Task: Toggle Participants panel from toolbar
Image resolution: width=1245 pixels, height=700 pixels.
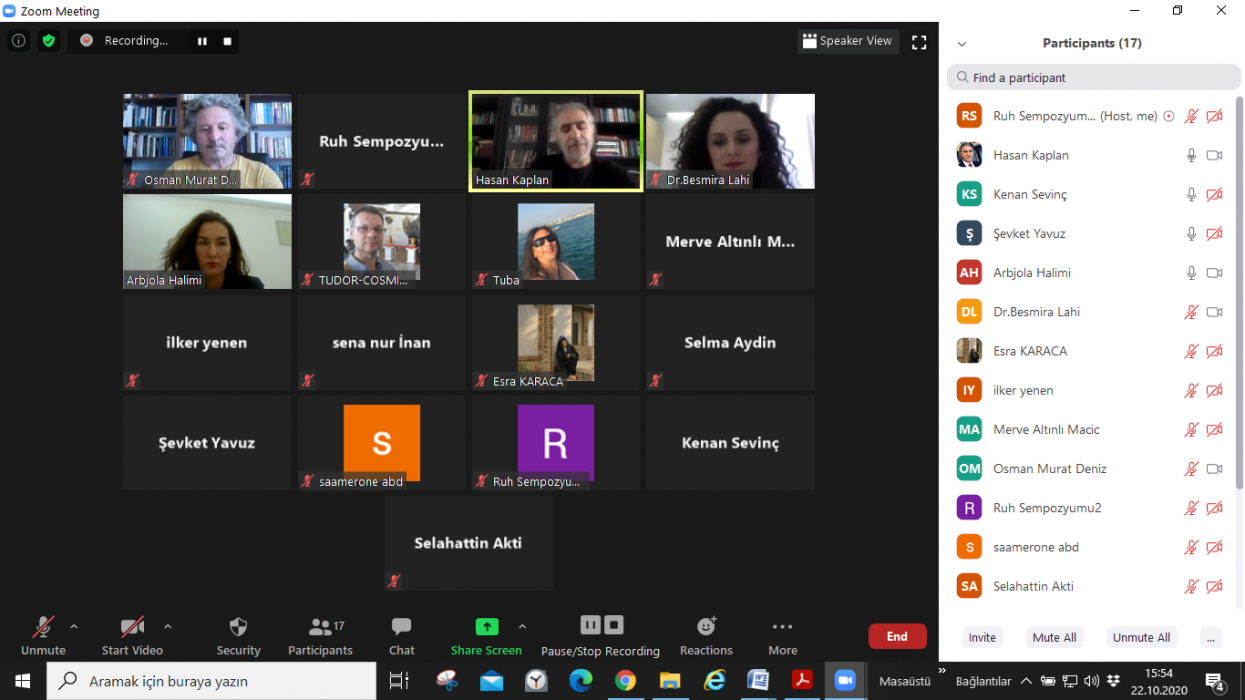Action: pyautogui.click(x=320, y=636)
